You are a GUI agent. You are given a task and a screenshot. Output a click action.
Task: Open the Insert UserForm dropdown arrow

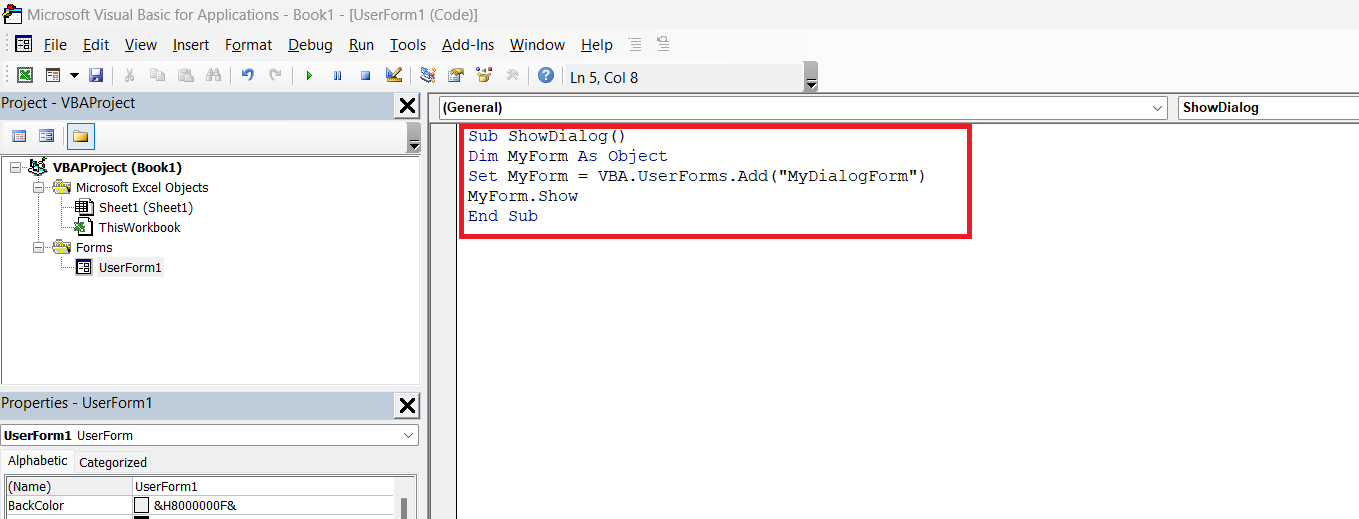[74, 75]
